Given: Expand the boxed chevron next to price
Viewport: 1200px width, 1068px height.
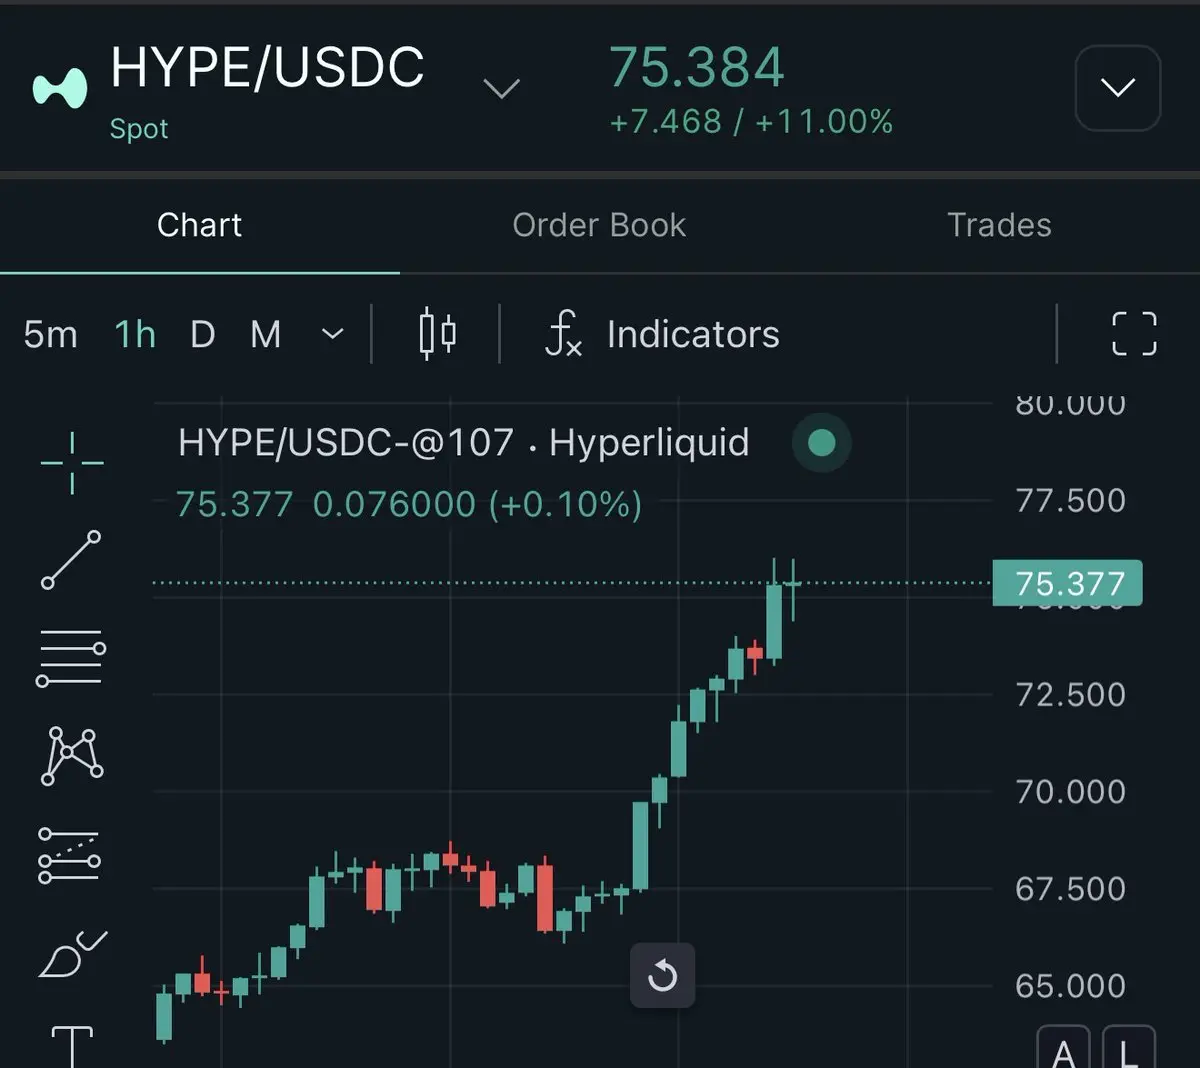Looking at the screenshot, I should [1118, 88].
